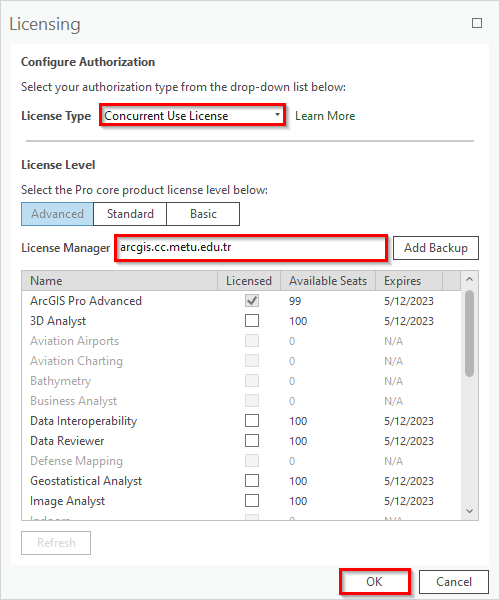Toggle the ArcGIS Pro Advanced checkbox
500x600 pixels.
pyautogui.click(x=252, y=300)
